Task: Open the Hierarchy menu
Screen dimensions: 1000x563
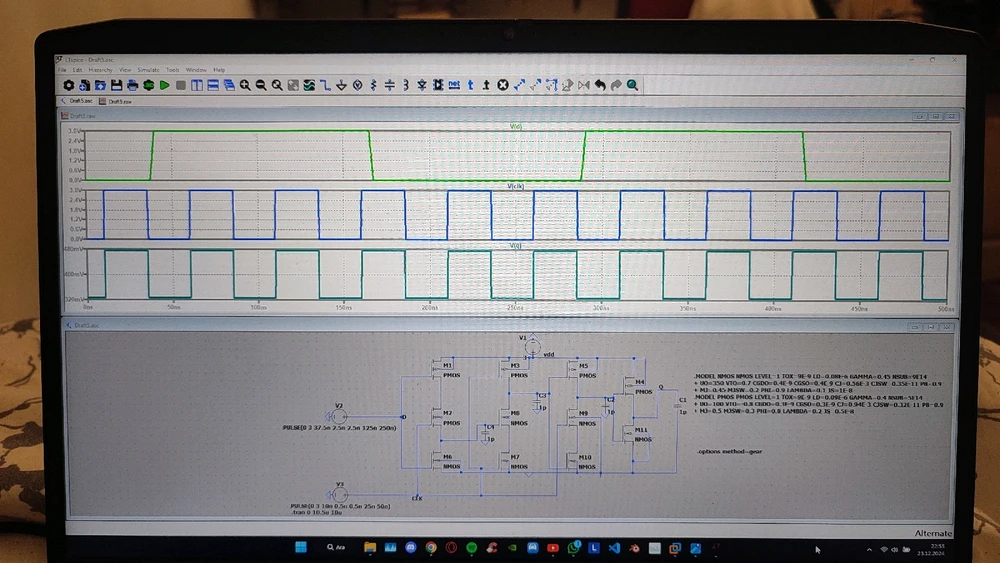Action: point(100,70)
